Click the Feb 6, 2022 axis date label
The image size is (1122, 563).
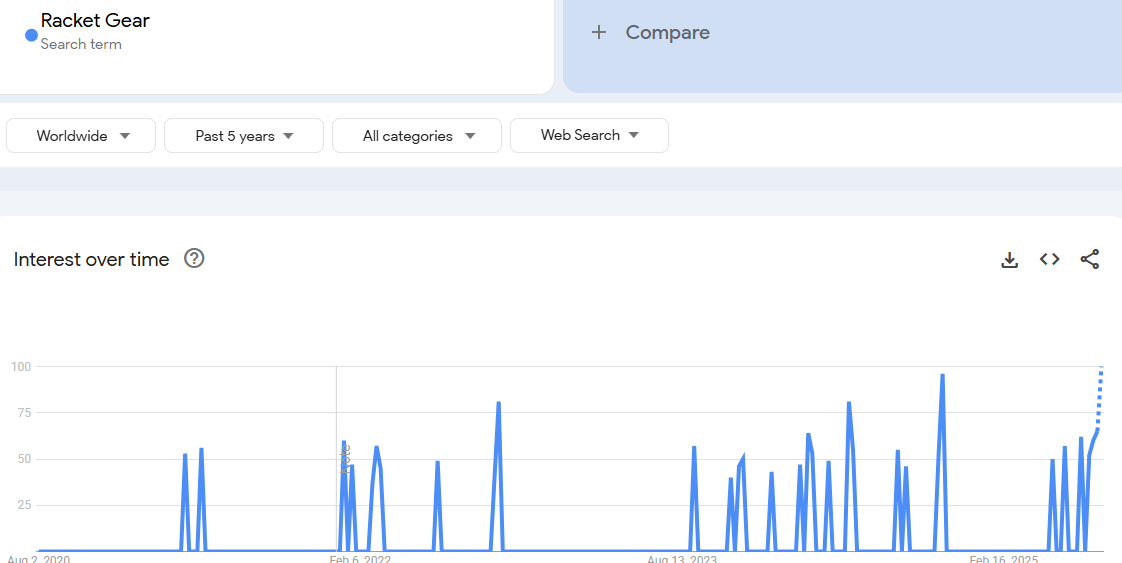pos(360,559)
